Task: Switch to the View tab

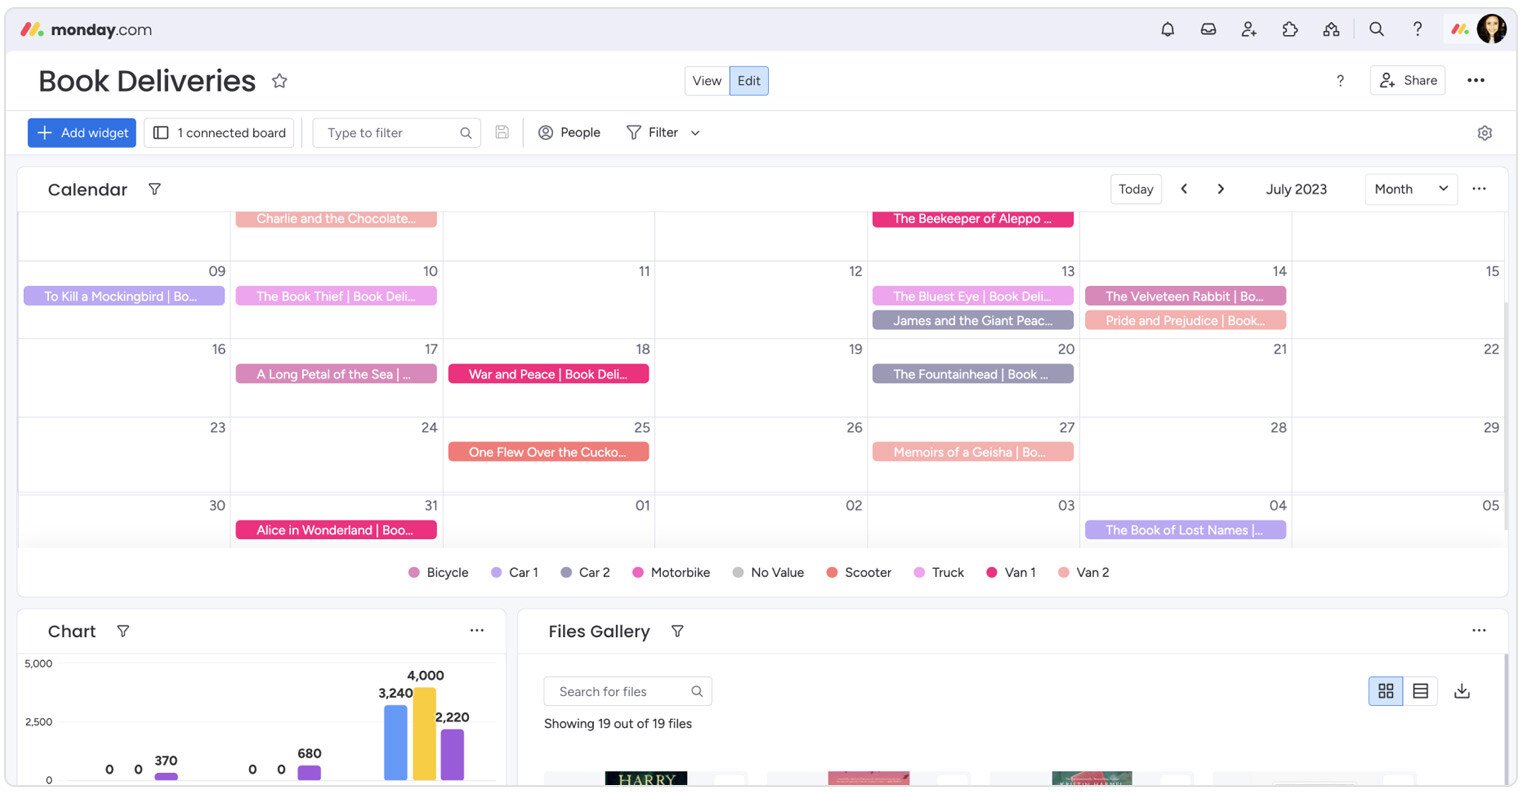Action: pos(706,80)
